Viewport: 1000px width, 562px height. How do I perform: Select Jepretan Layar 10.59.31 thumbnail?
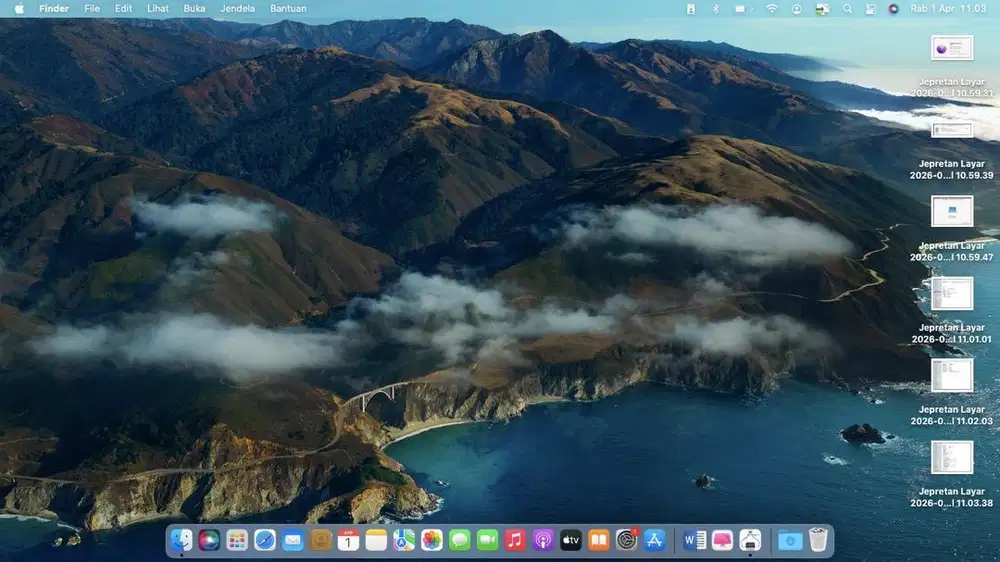click(x=952, y=48)
